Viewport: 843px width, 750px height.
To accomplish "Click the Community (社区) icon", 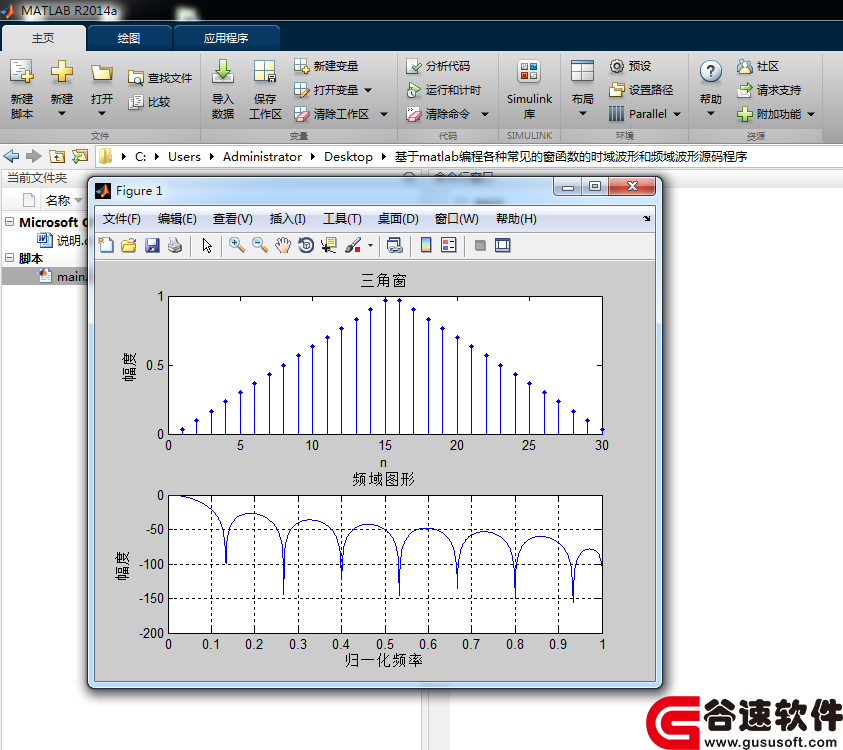I will coord(745,66).
